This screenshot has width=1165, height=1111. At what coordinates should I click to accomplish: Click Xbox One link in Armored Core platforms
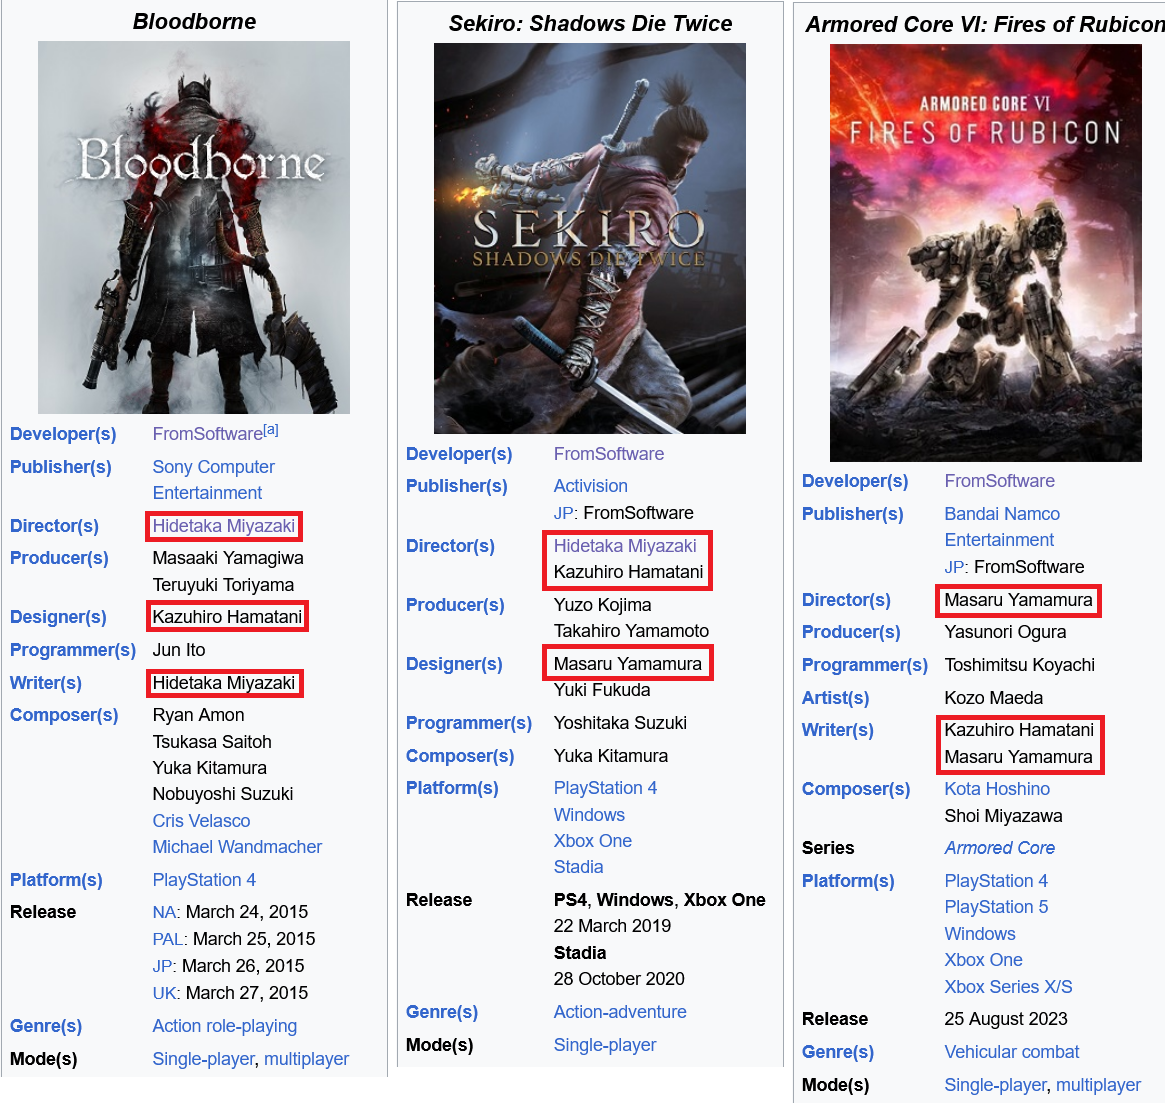(984, 960)
